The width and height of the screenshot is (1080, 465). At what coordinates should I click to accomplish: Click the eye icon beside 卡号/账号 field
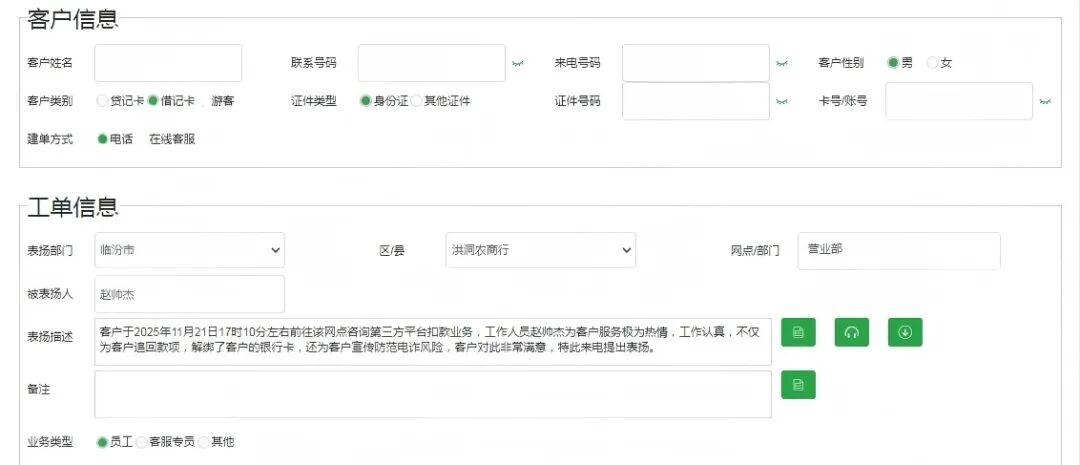(x=1045, y=102)
